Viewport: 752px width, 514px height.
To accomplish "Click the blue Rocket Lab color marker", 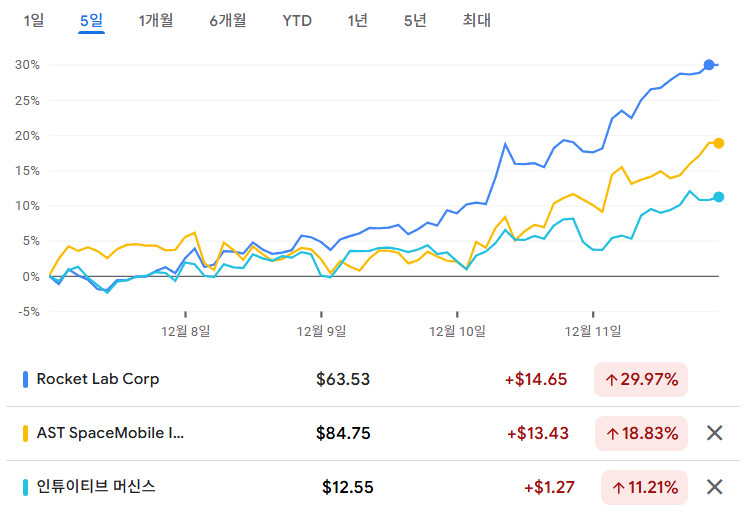I will (25, 379).
